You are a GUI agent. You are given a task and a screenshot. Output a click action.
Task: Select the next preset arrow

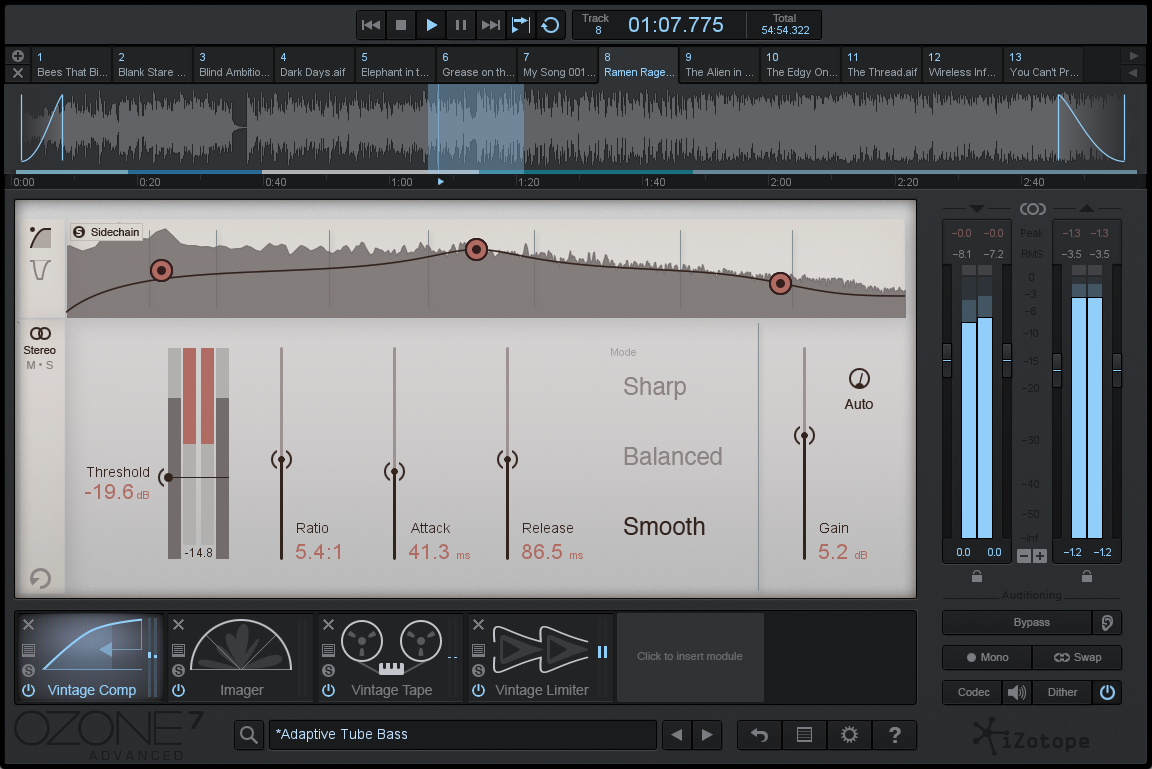click(707, 735)
